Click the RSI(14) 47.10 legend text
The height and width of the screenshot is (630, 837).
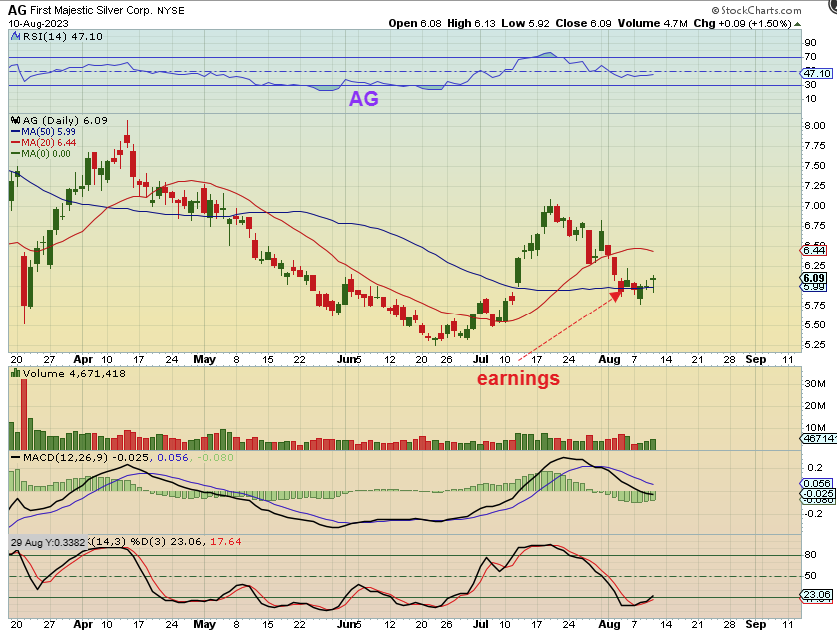tap(62, 36)
